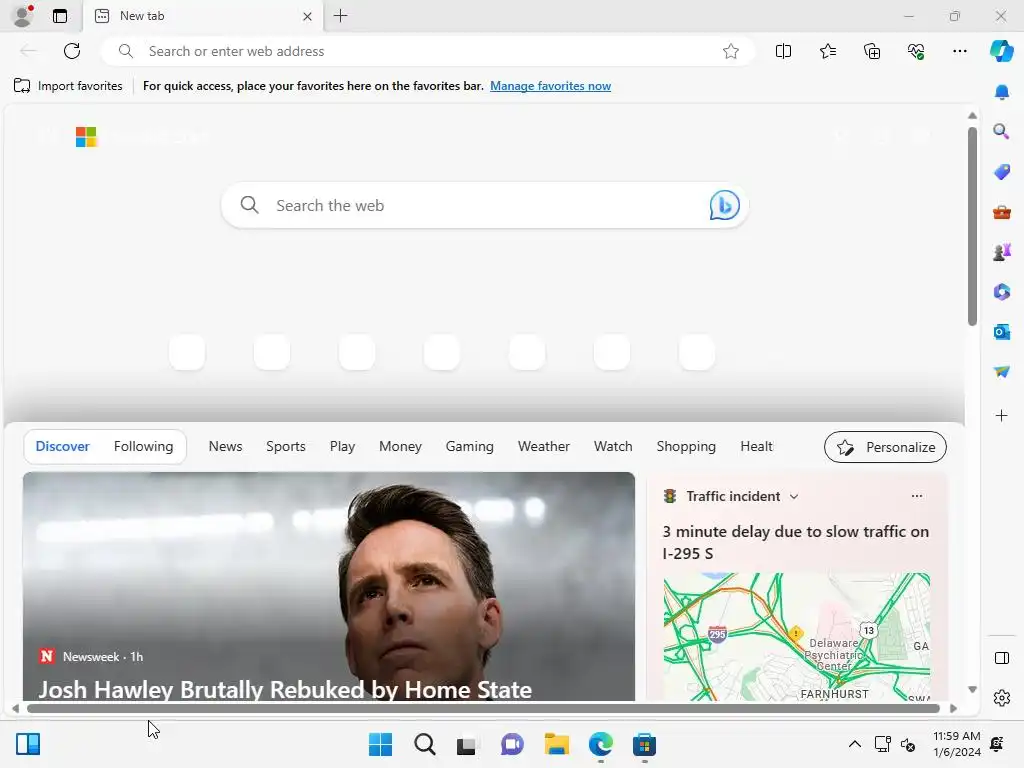1024x768 pixels.
Task: Customize sidebar with plus icon
Action: 1001,415
